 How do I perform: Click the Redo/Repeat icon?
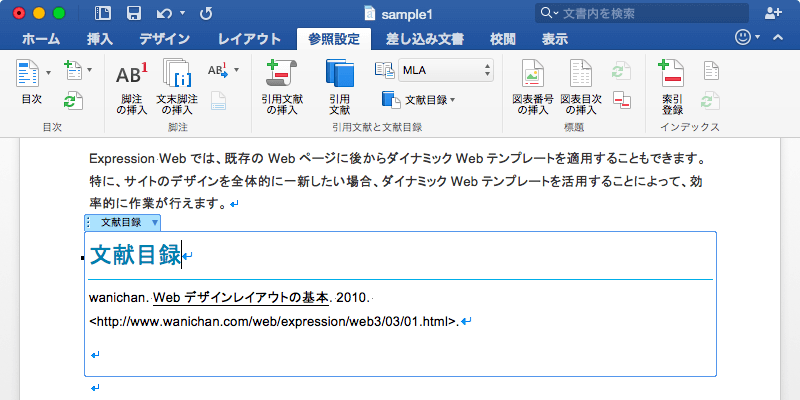(x=206, y=14)
